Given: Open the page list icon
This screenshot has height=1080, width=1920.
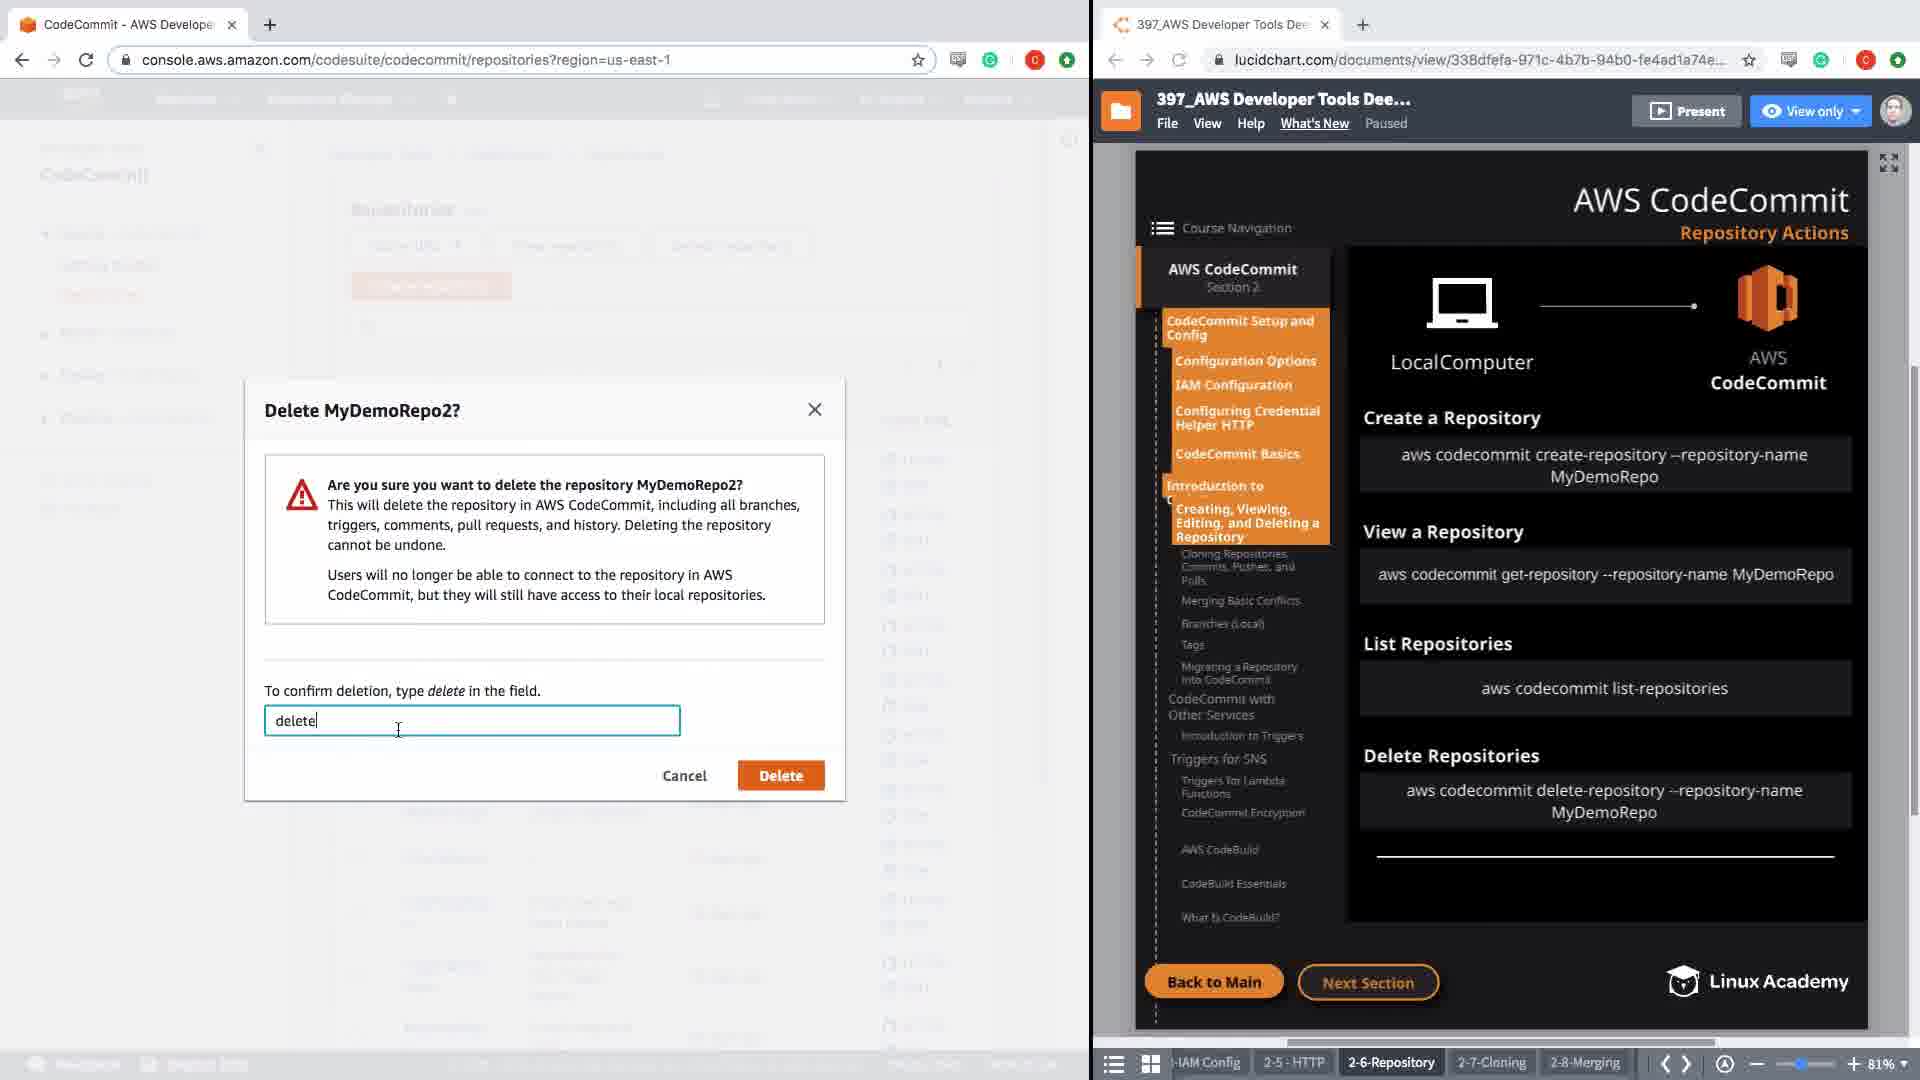Looking at the screenshot, I should 1113,1064.
